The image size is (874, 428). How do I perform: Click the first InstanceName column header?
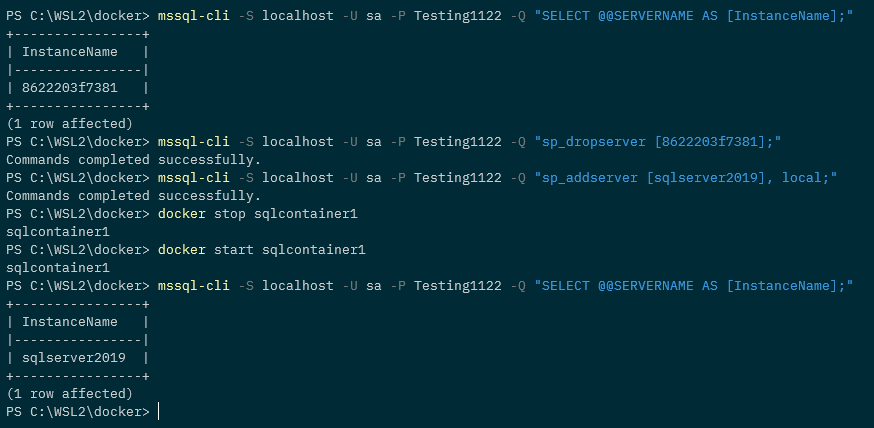tap(70, 52)
